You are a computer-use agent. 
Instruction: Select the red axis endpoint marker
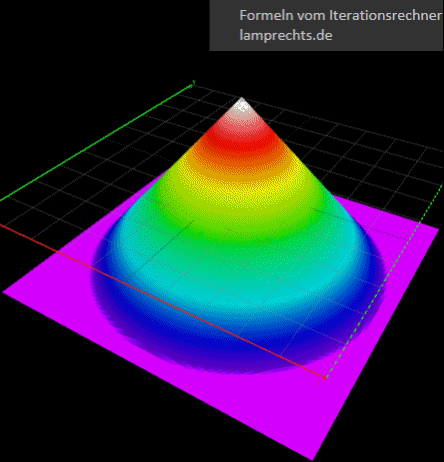324,379
